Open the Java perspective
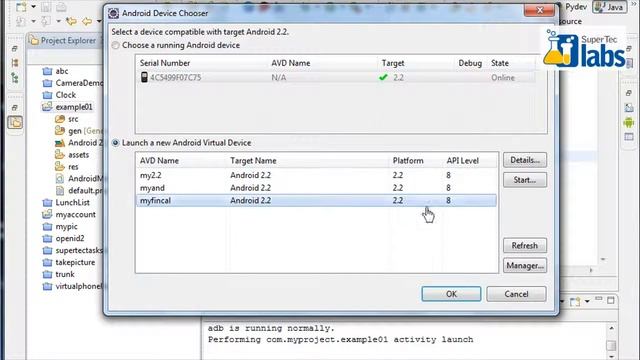This screenshot has width=640, height=360. pyautogui.click(x=610, y=7)
